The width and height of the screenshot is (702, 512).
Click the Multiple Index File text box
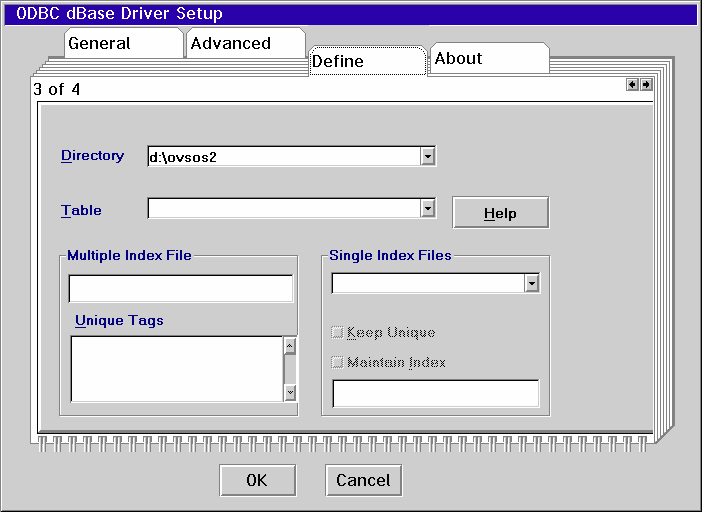[x=181, y=289]
